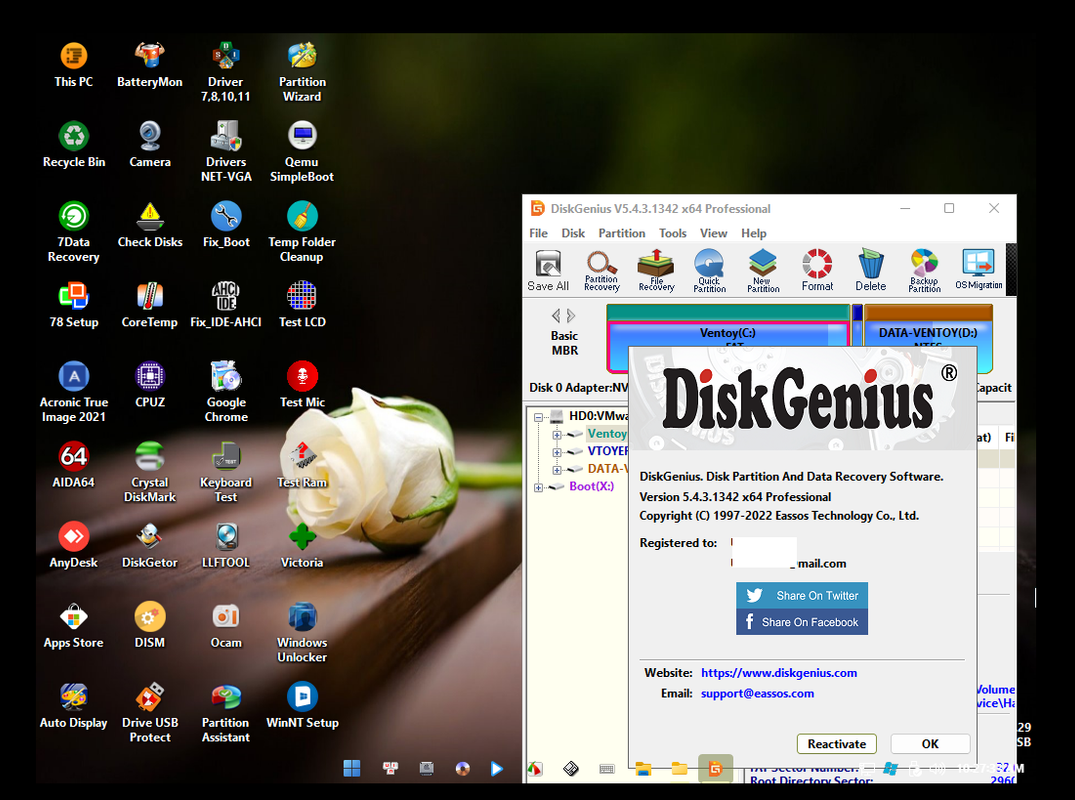1075x800 pixels.
Task: Open Google Chrome desktop icon
Action: pyautogui.click(x=226, y=393)
